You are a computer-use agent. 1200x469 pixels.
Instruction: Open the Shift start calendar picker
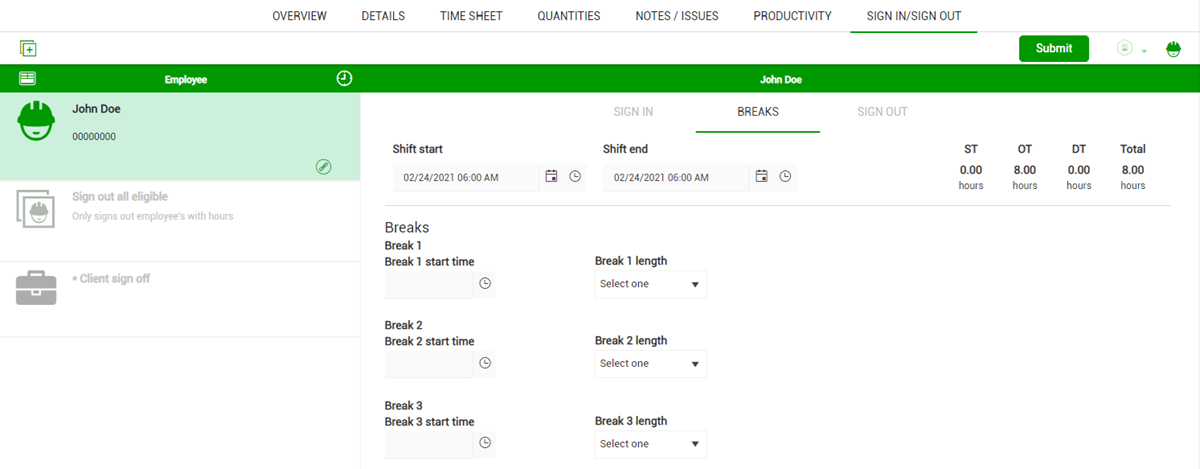click(551, 176)
